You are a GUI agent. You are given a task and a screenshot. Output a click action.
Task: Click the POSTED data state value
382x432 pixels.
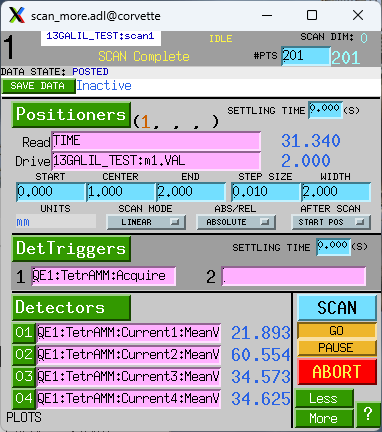90,72
